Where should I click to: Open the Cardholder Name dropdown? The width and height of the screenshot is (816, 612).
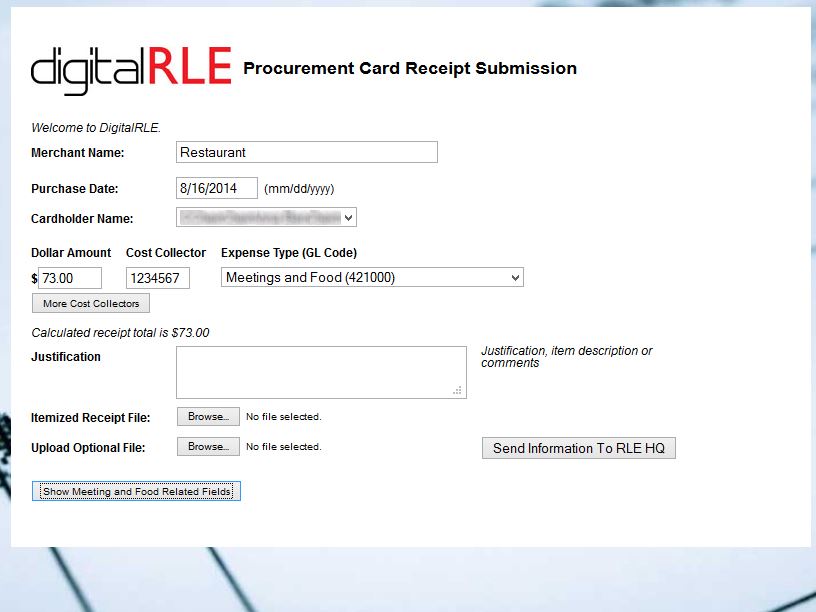pos(266,217)
